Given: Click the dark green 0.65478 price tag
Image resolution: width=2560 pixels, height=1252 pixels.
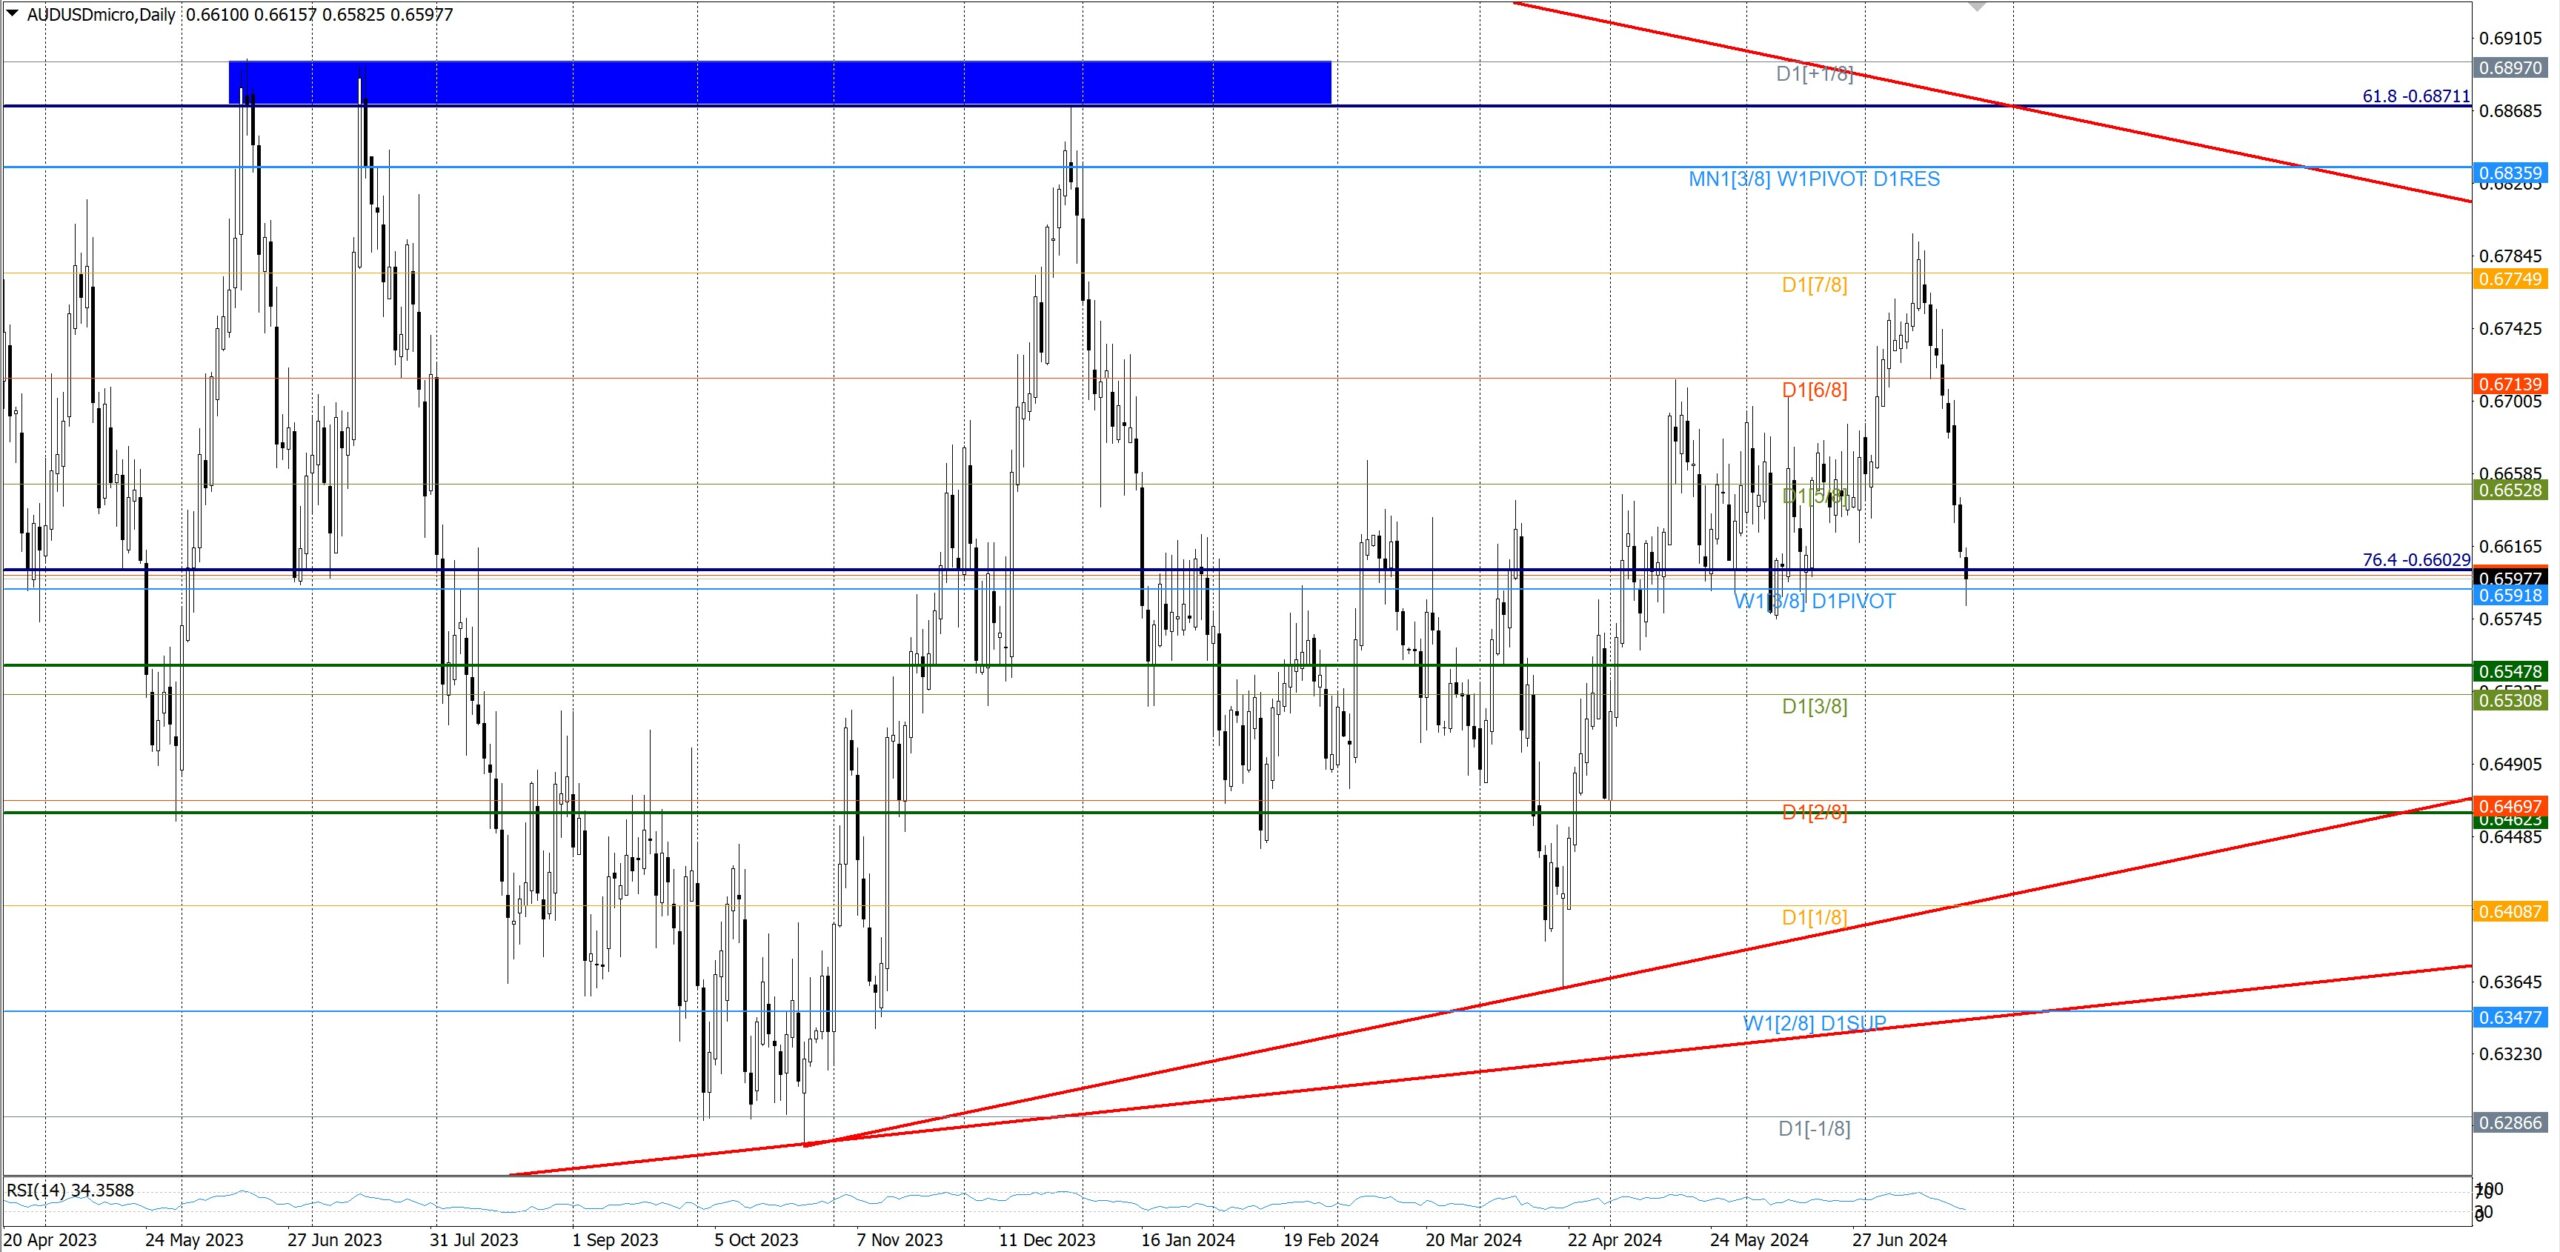Looking at the screenshot, I should (x=2509, y=671).
